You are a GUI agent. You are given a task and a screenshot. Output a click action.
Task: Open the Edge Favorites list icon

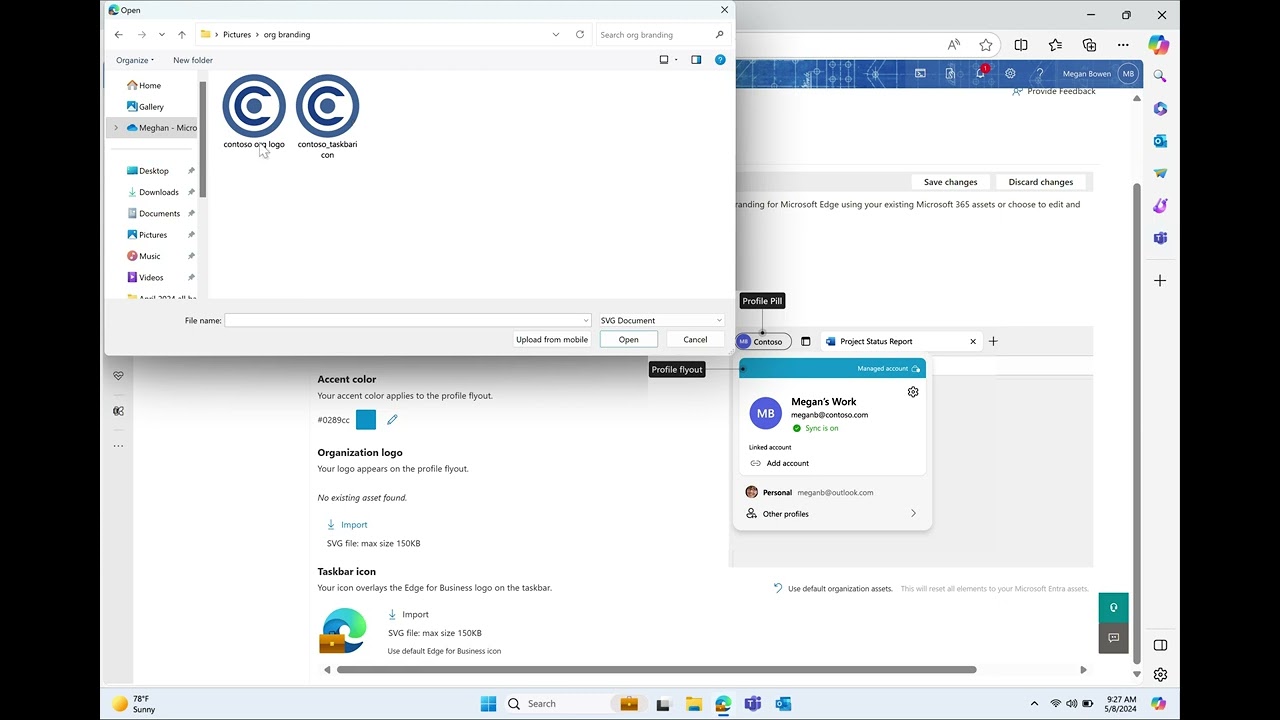(x=1055, y=45)
